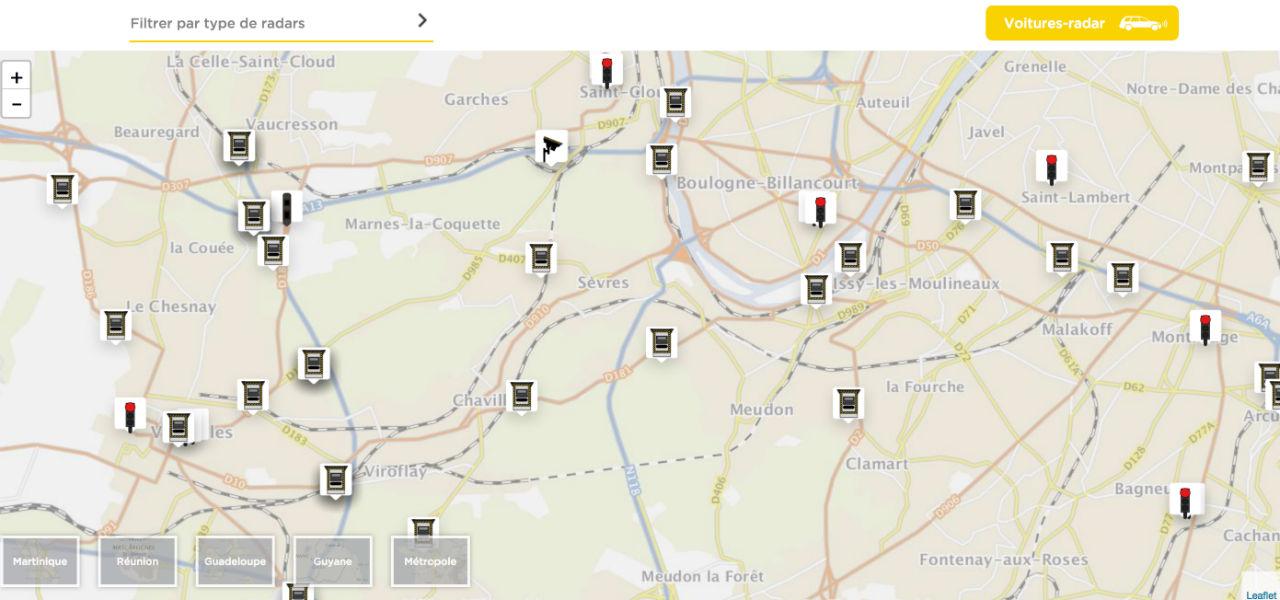Click the speed camera marker near Boulogne-Billancourt

point(660,160)
